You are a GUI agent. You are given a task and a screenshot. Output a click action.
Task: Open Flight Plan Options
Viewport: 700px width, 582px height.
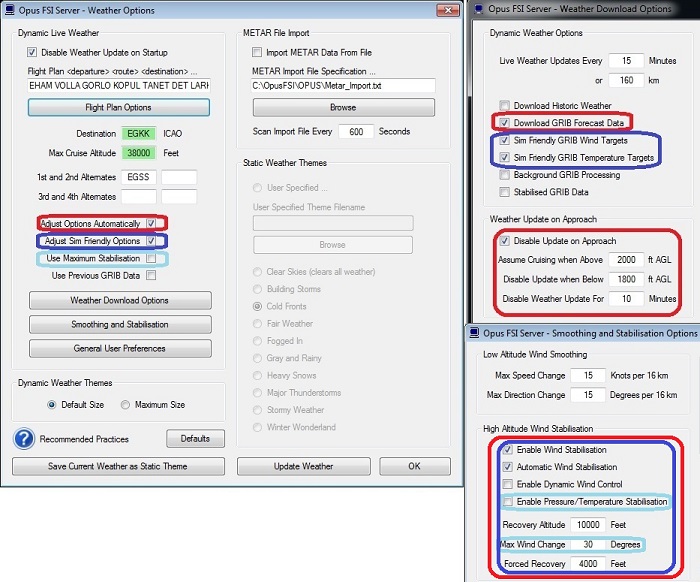click(119, 108)
